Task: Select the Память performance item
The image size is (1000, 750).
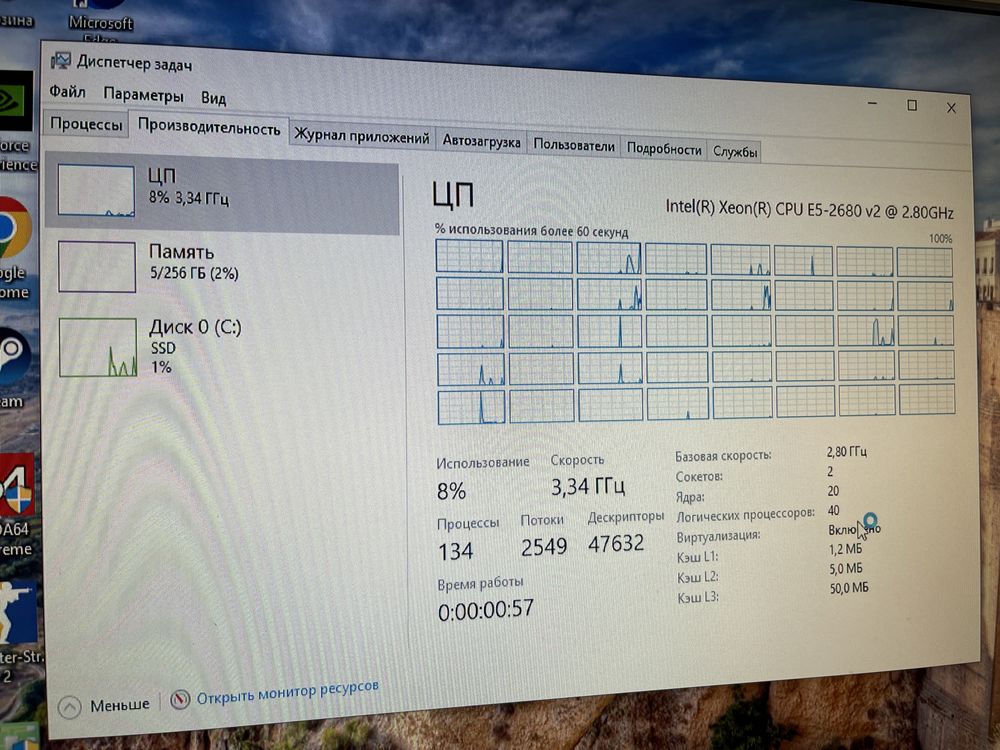Action: click(222, 266)
